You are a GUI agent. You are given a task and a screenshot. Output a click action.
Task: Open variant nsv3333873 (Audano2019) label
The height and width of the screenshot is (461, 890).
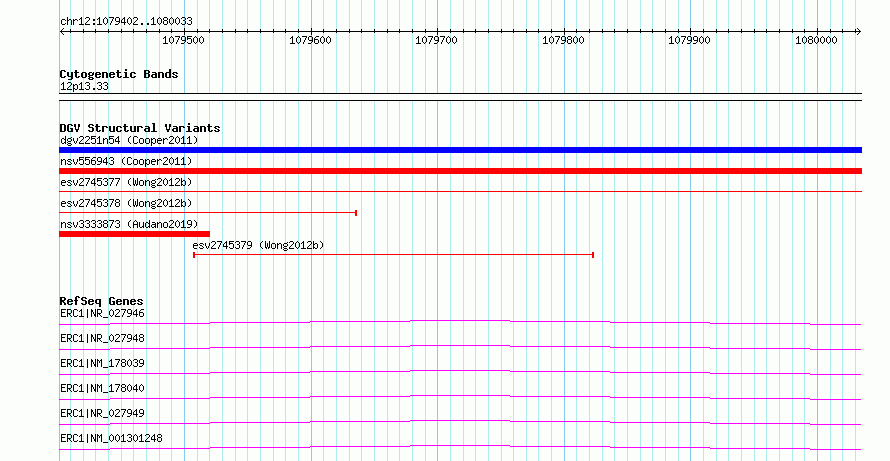[129, 224]
